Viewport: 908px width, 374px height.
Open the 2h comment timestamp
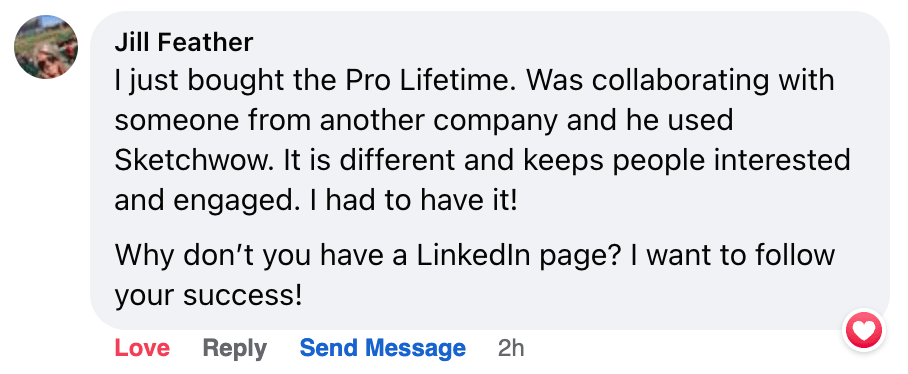511,348
